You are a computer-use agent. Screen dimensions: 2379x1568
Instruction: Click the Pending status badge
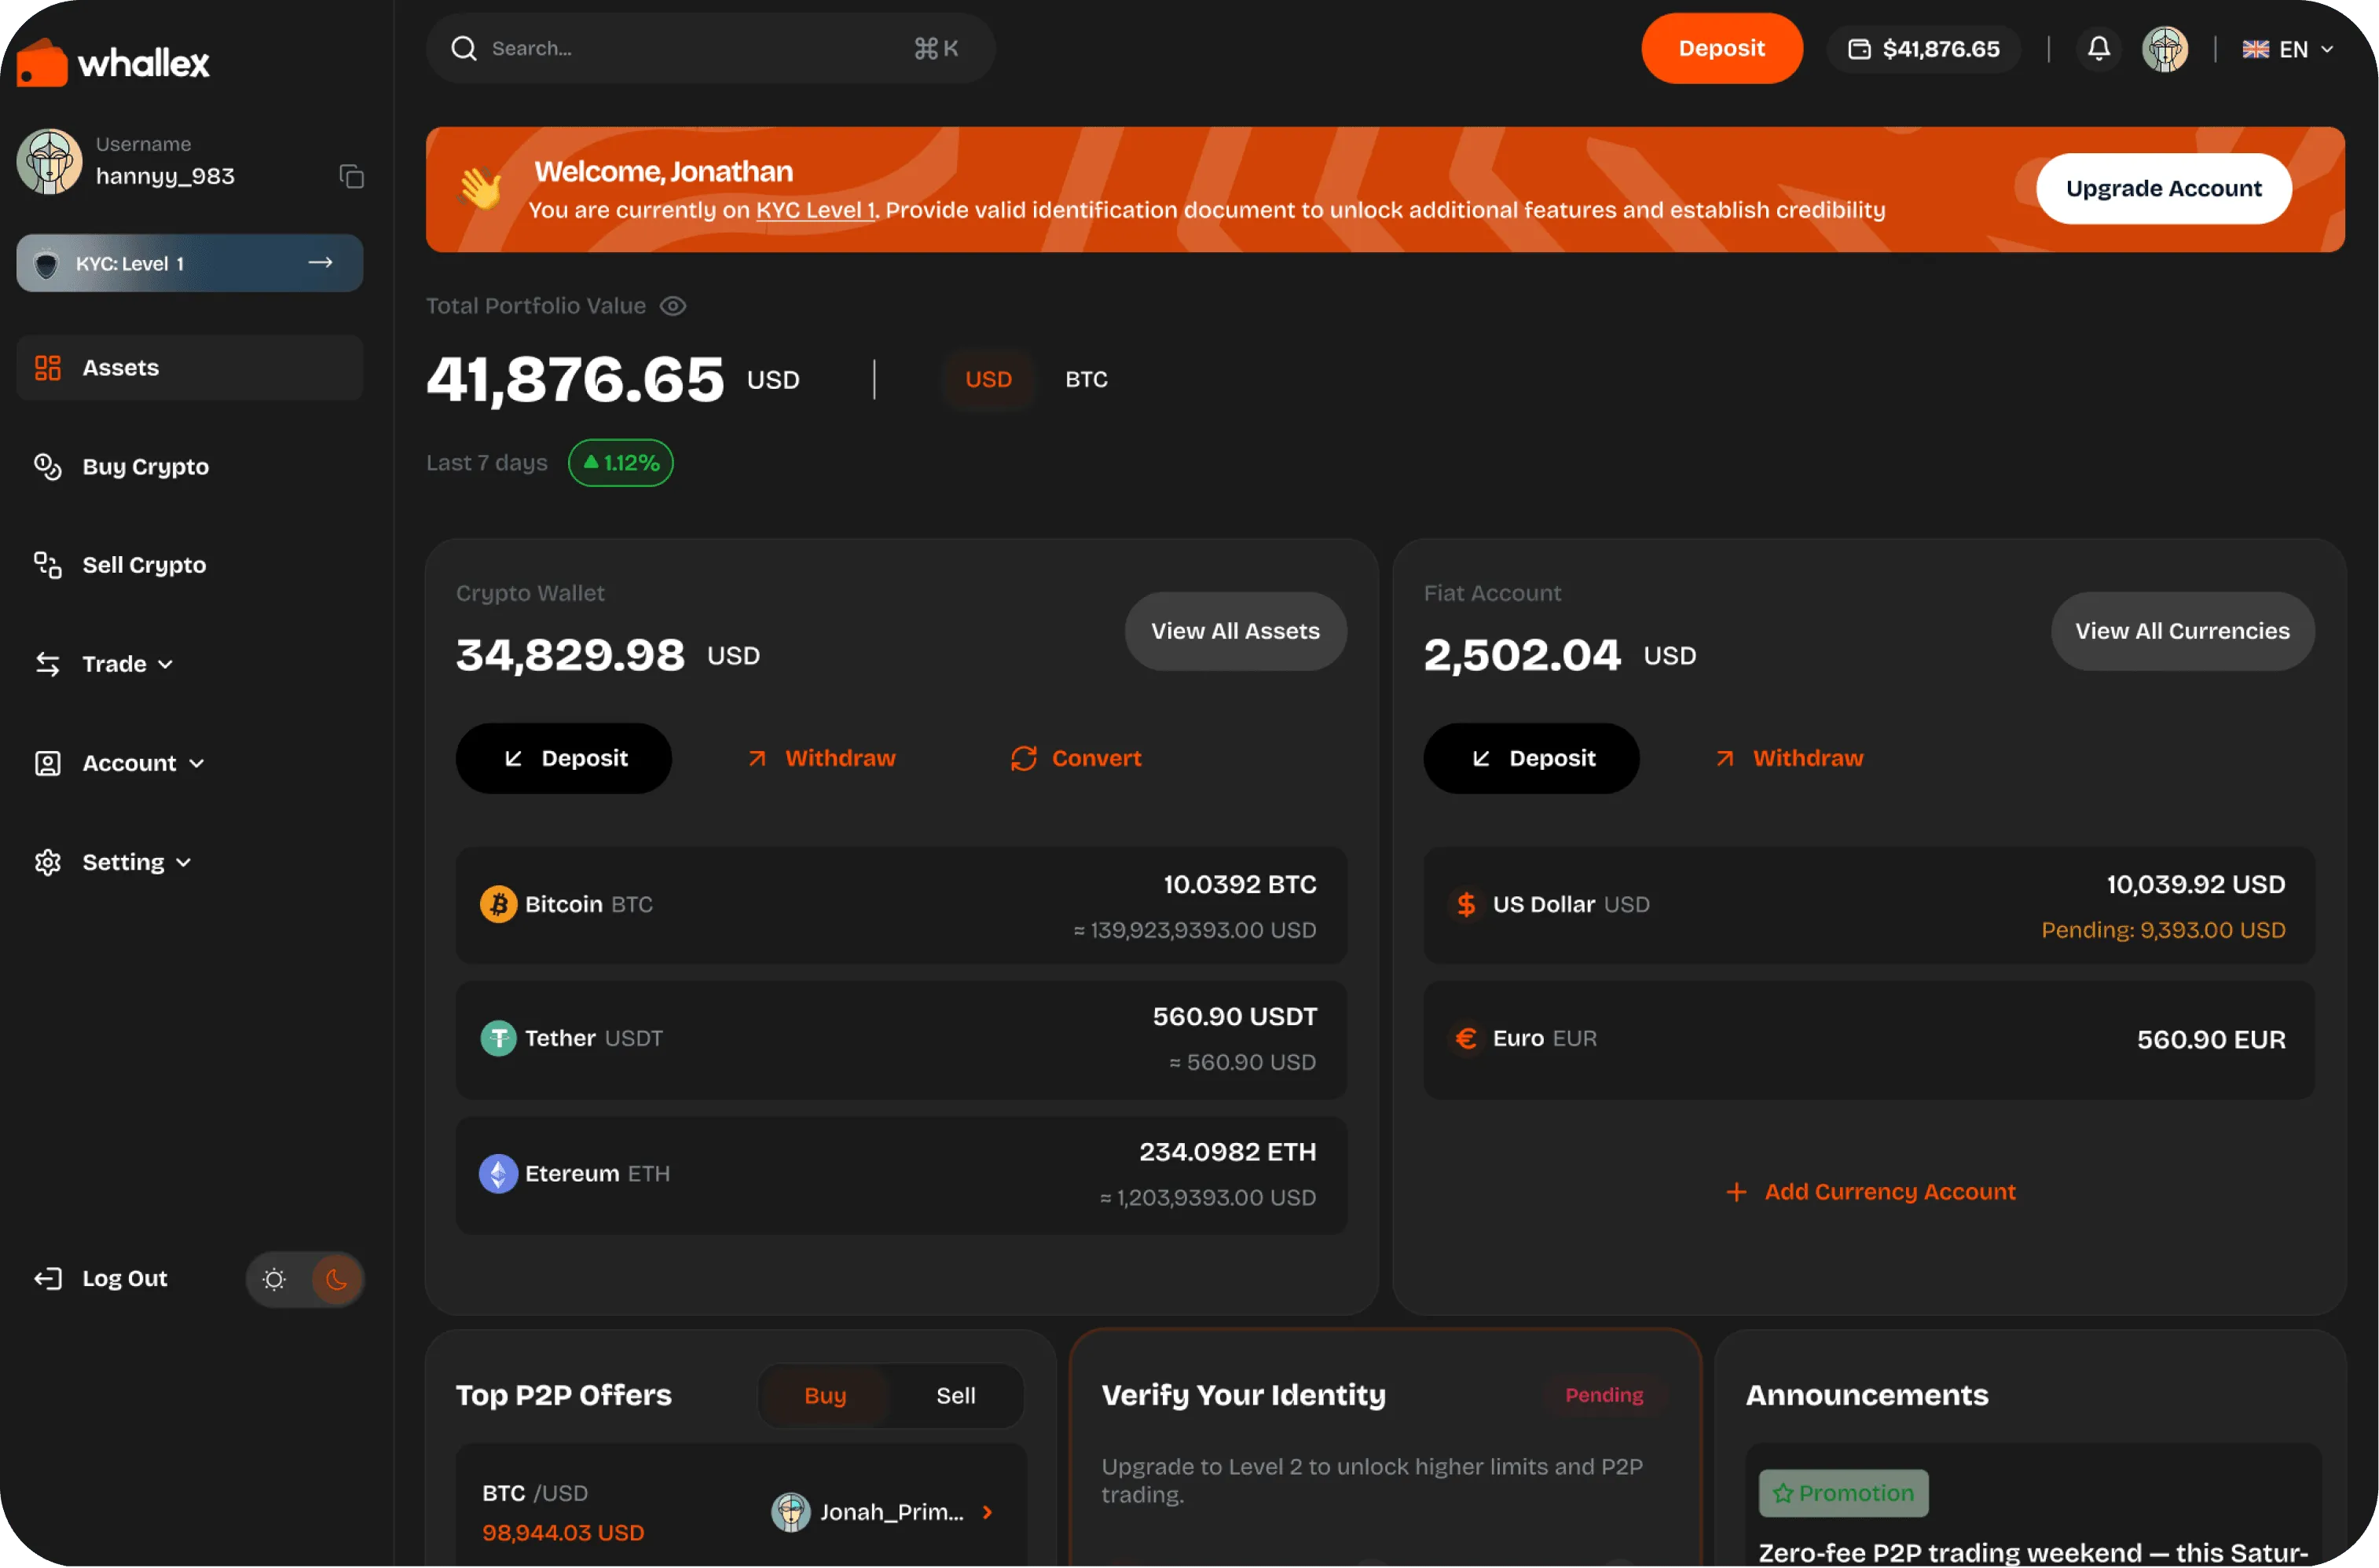[1604, 1395]
